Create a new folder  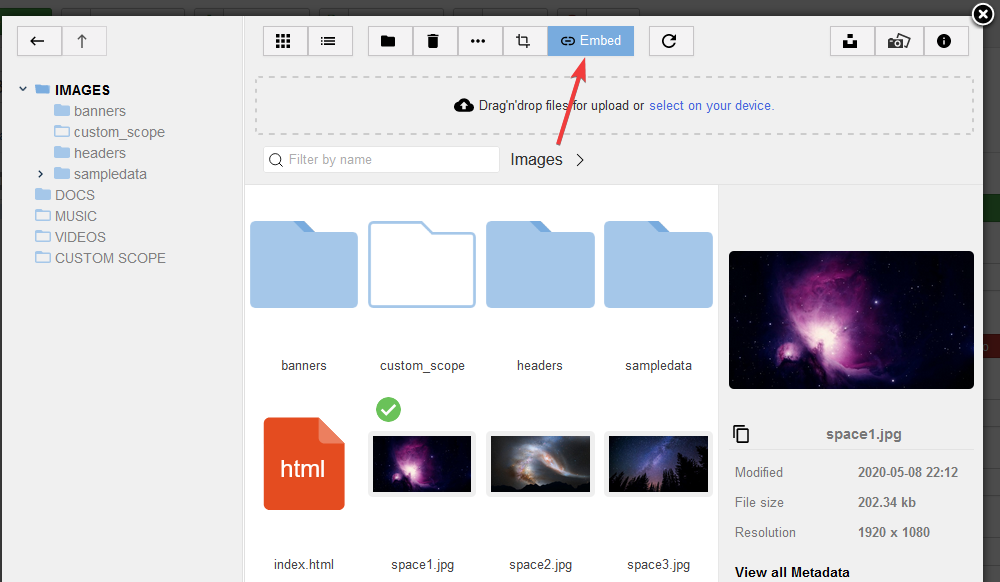point(389,41)
